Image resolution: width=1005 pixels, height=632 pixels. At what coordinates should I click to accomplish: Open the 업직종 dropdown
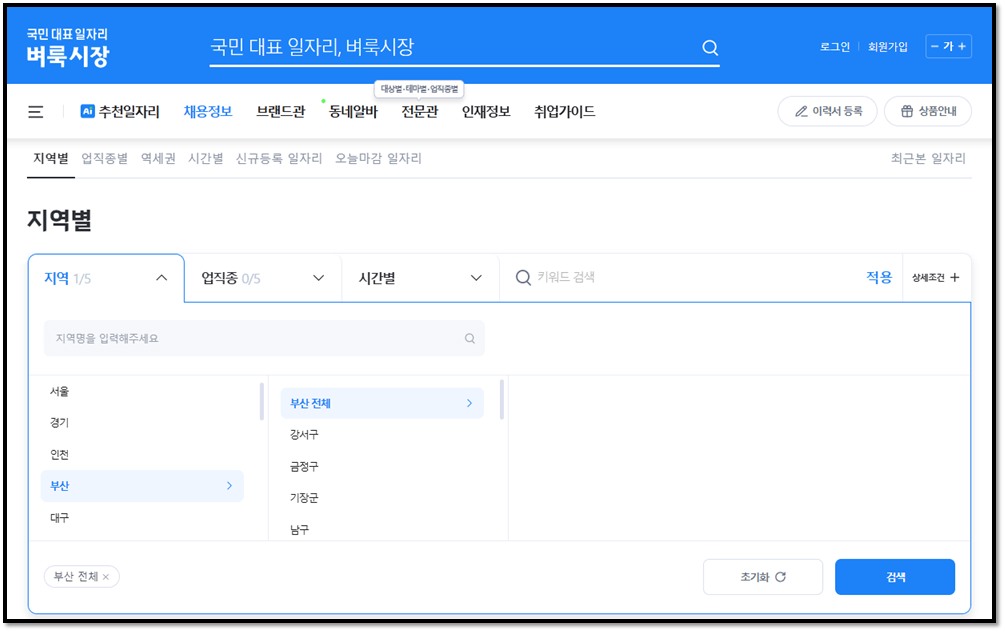(x=262, y=277)
